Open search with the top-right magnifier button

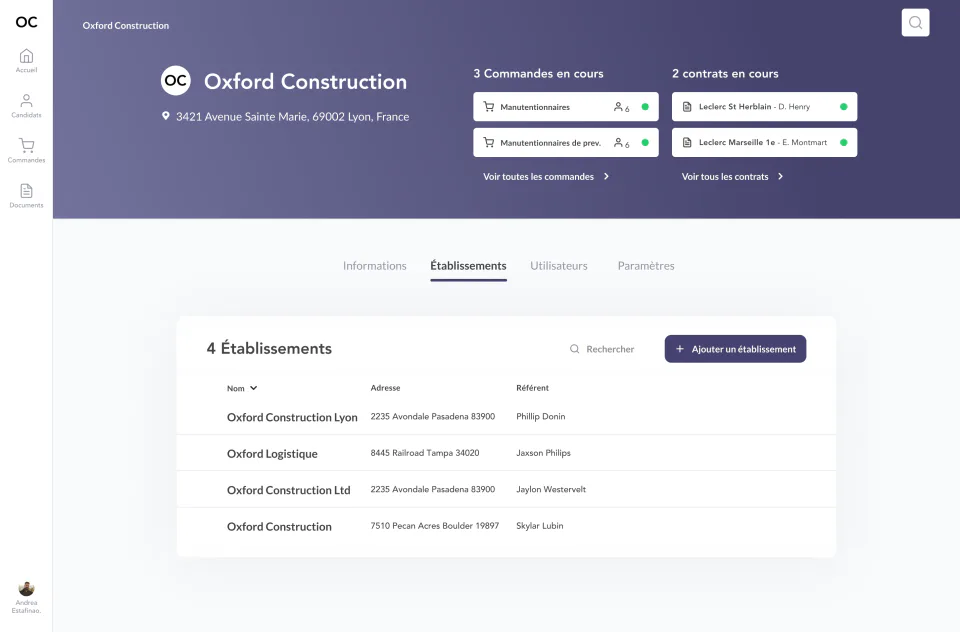[x=915, y=23]
